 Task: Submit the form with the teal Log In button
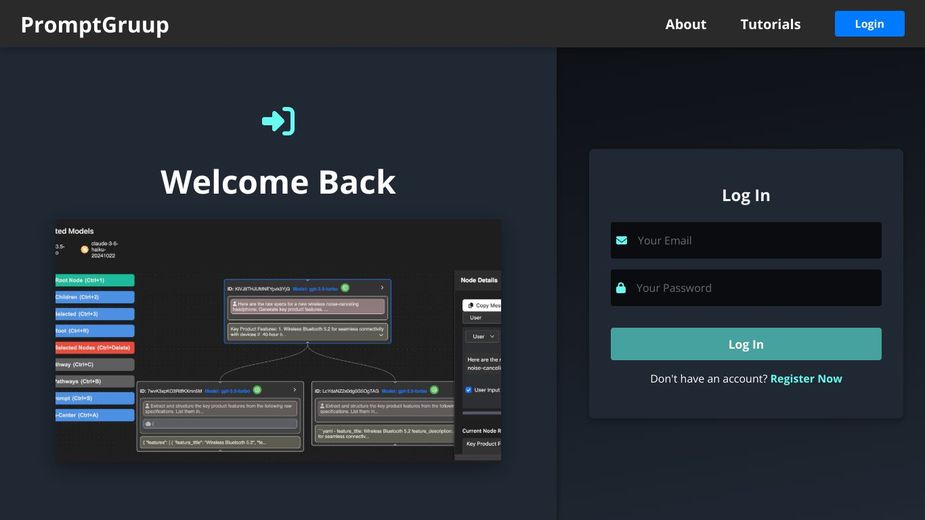click(745, 344)
